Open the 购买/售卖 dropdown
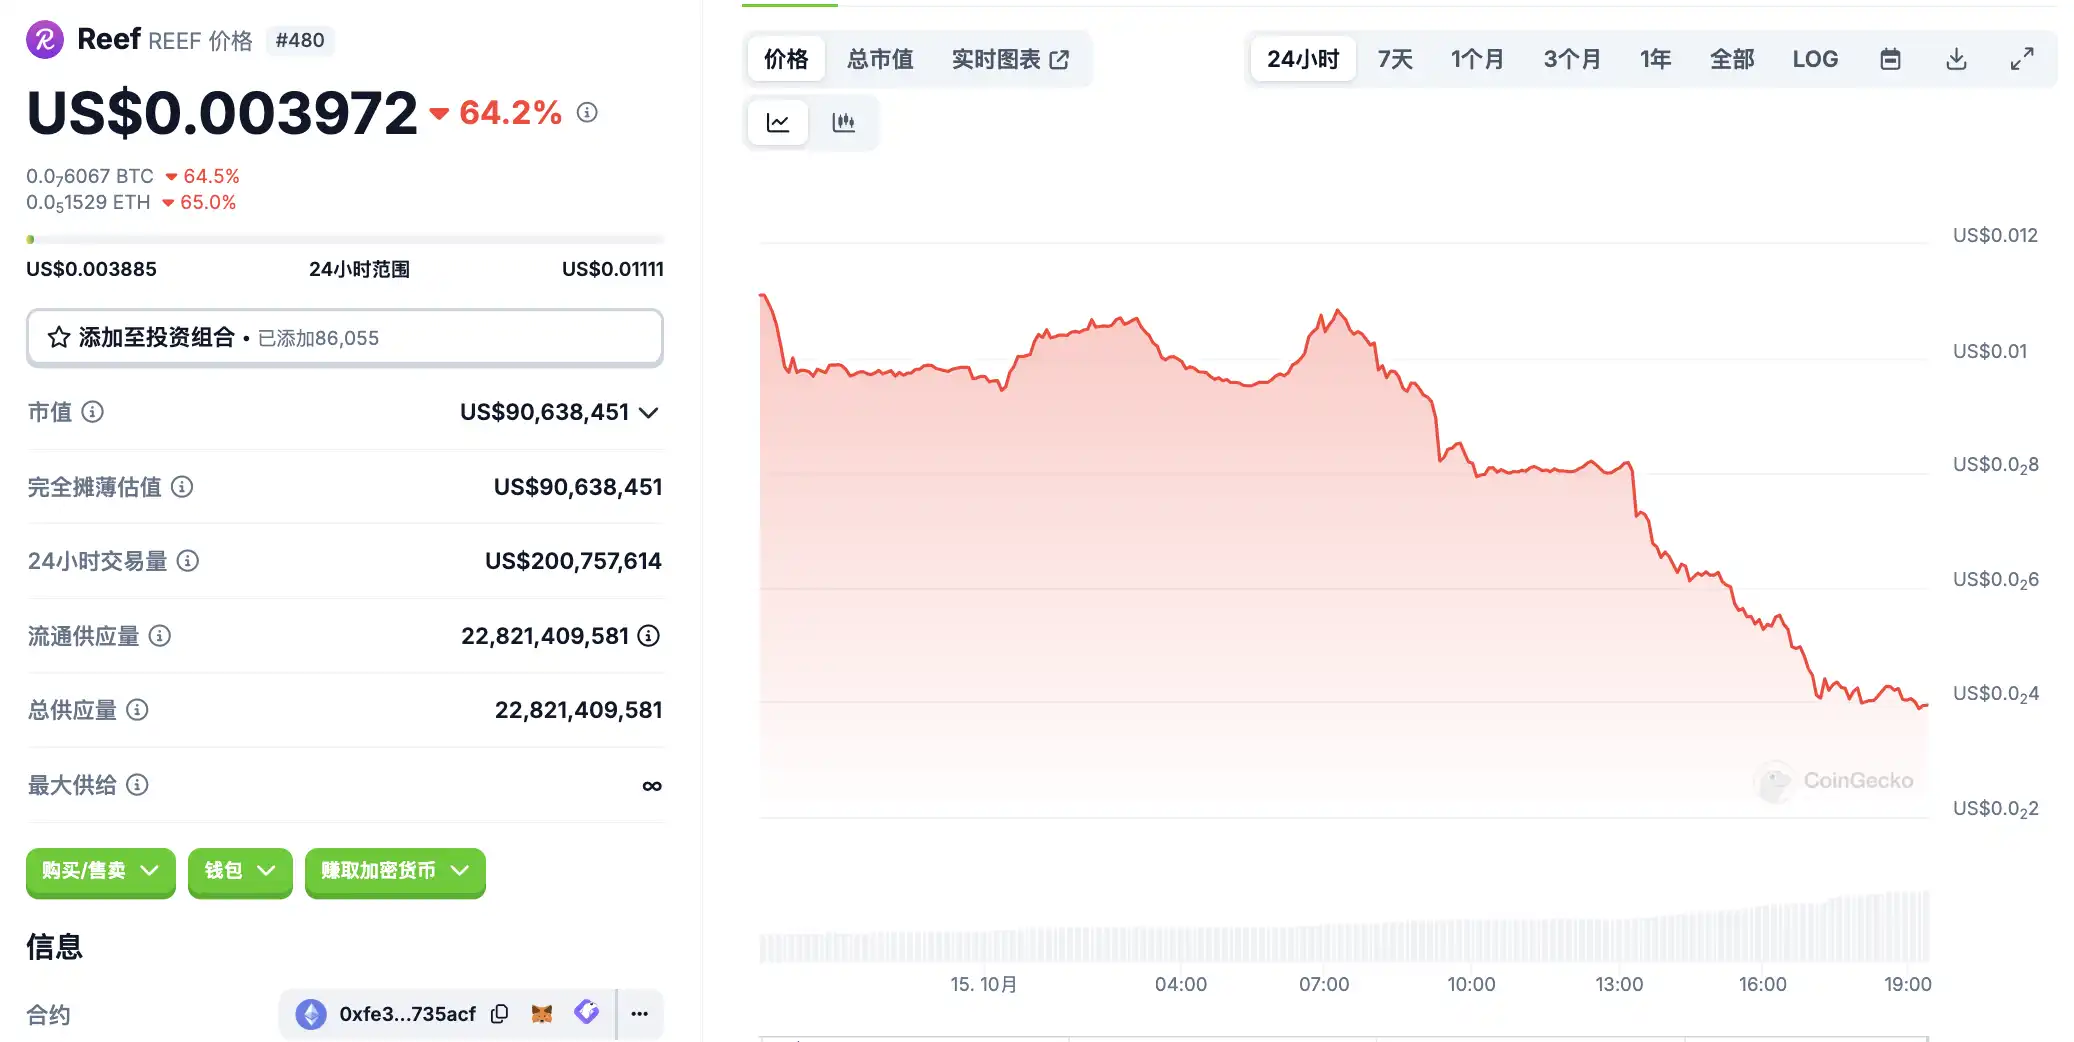This screenshot has width=2074, height=1042. point(100,871)
